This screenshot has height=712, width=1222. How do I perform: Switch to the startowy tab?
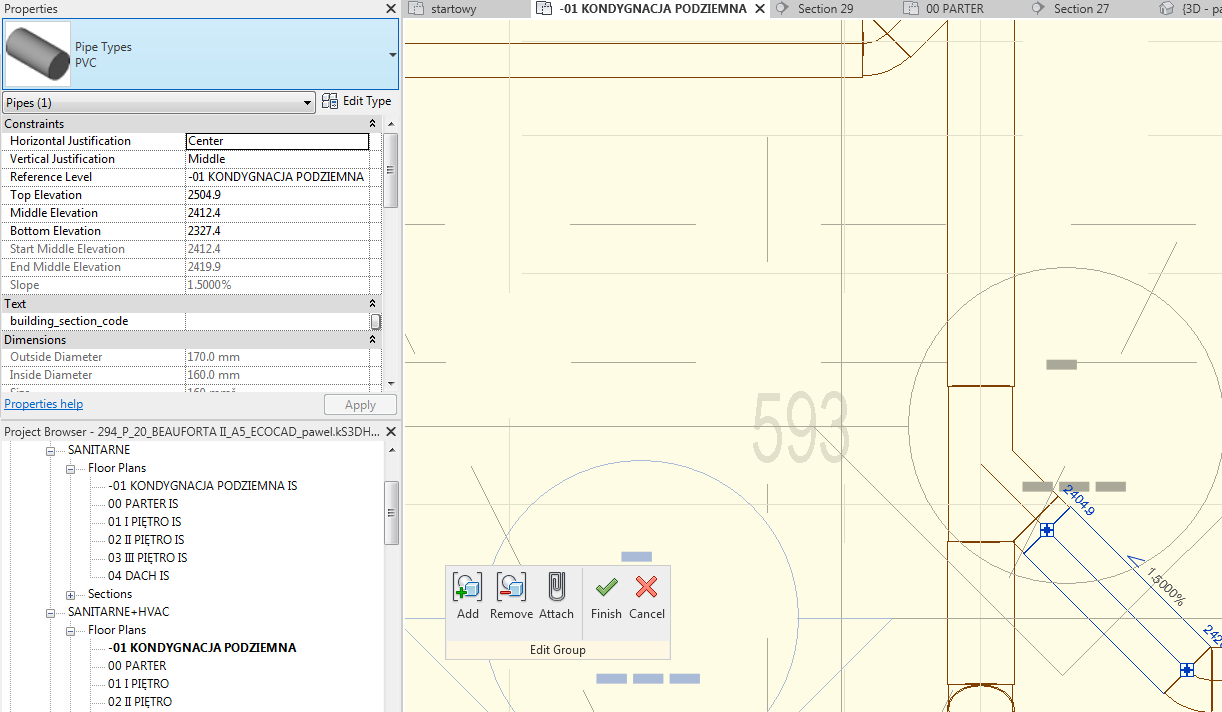pos(453,9)
